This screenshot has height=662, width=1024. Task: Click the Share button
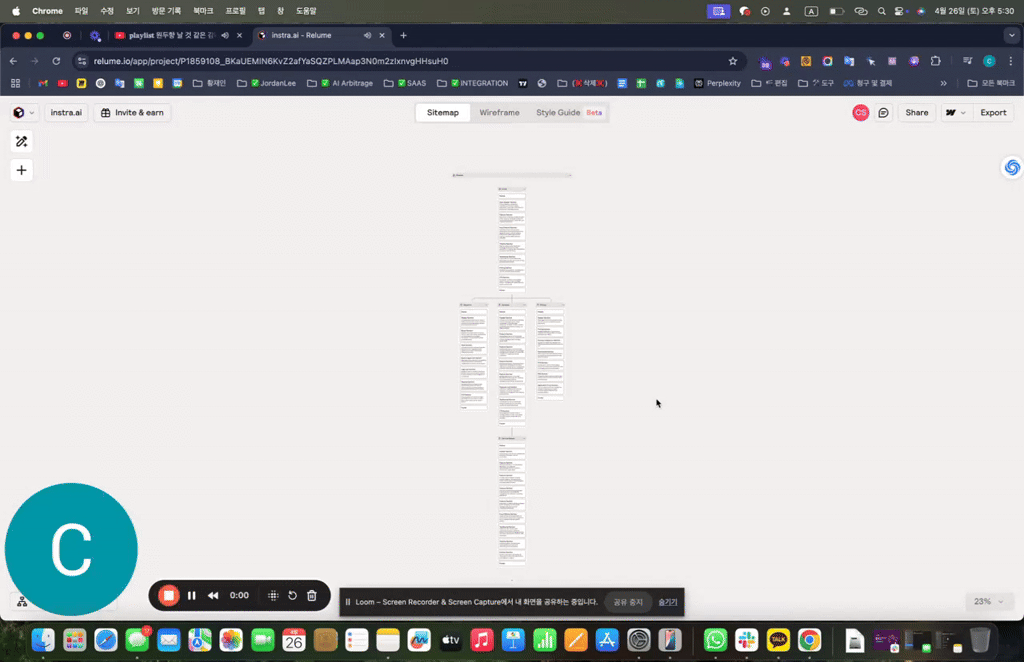click(x=916, y=113)
